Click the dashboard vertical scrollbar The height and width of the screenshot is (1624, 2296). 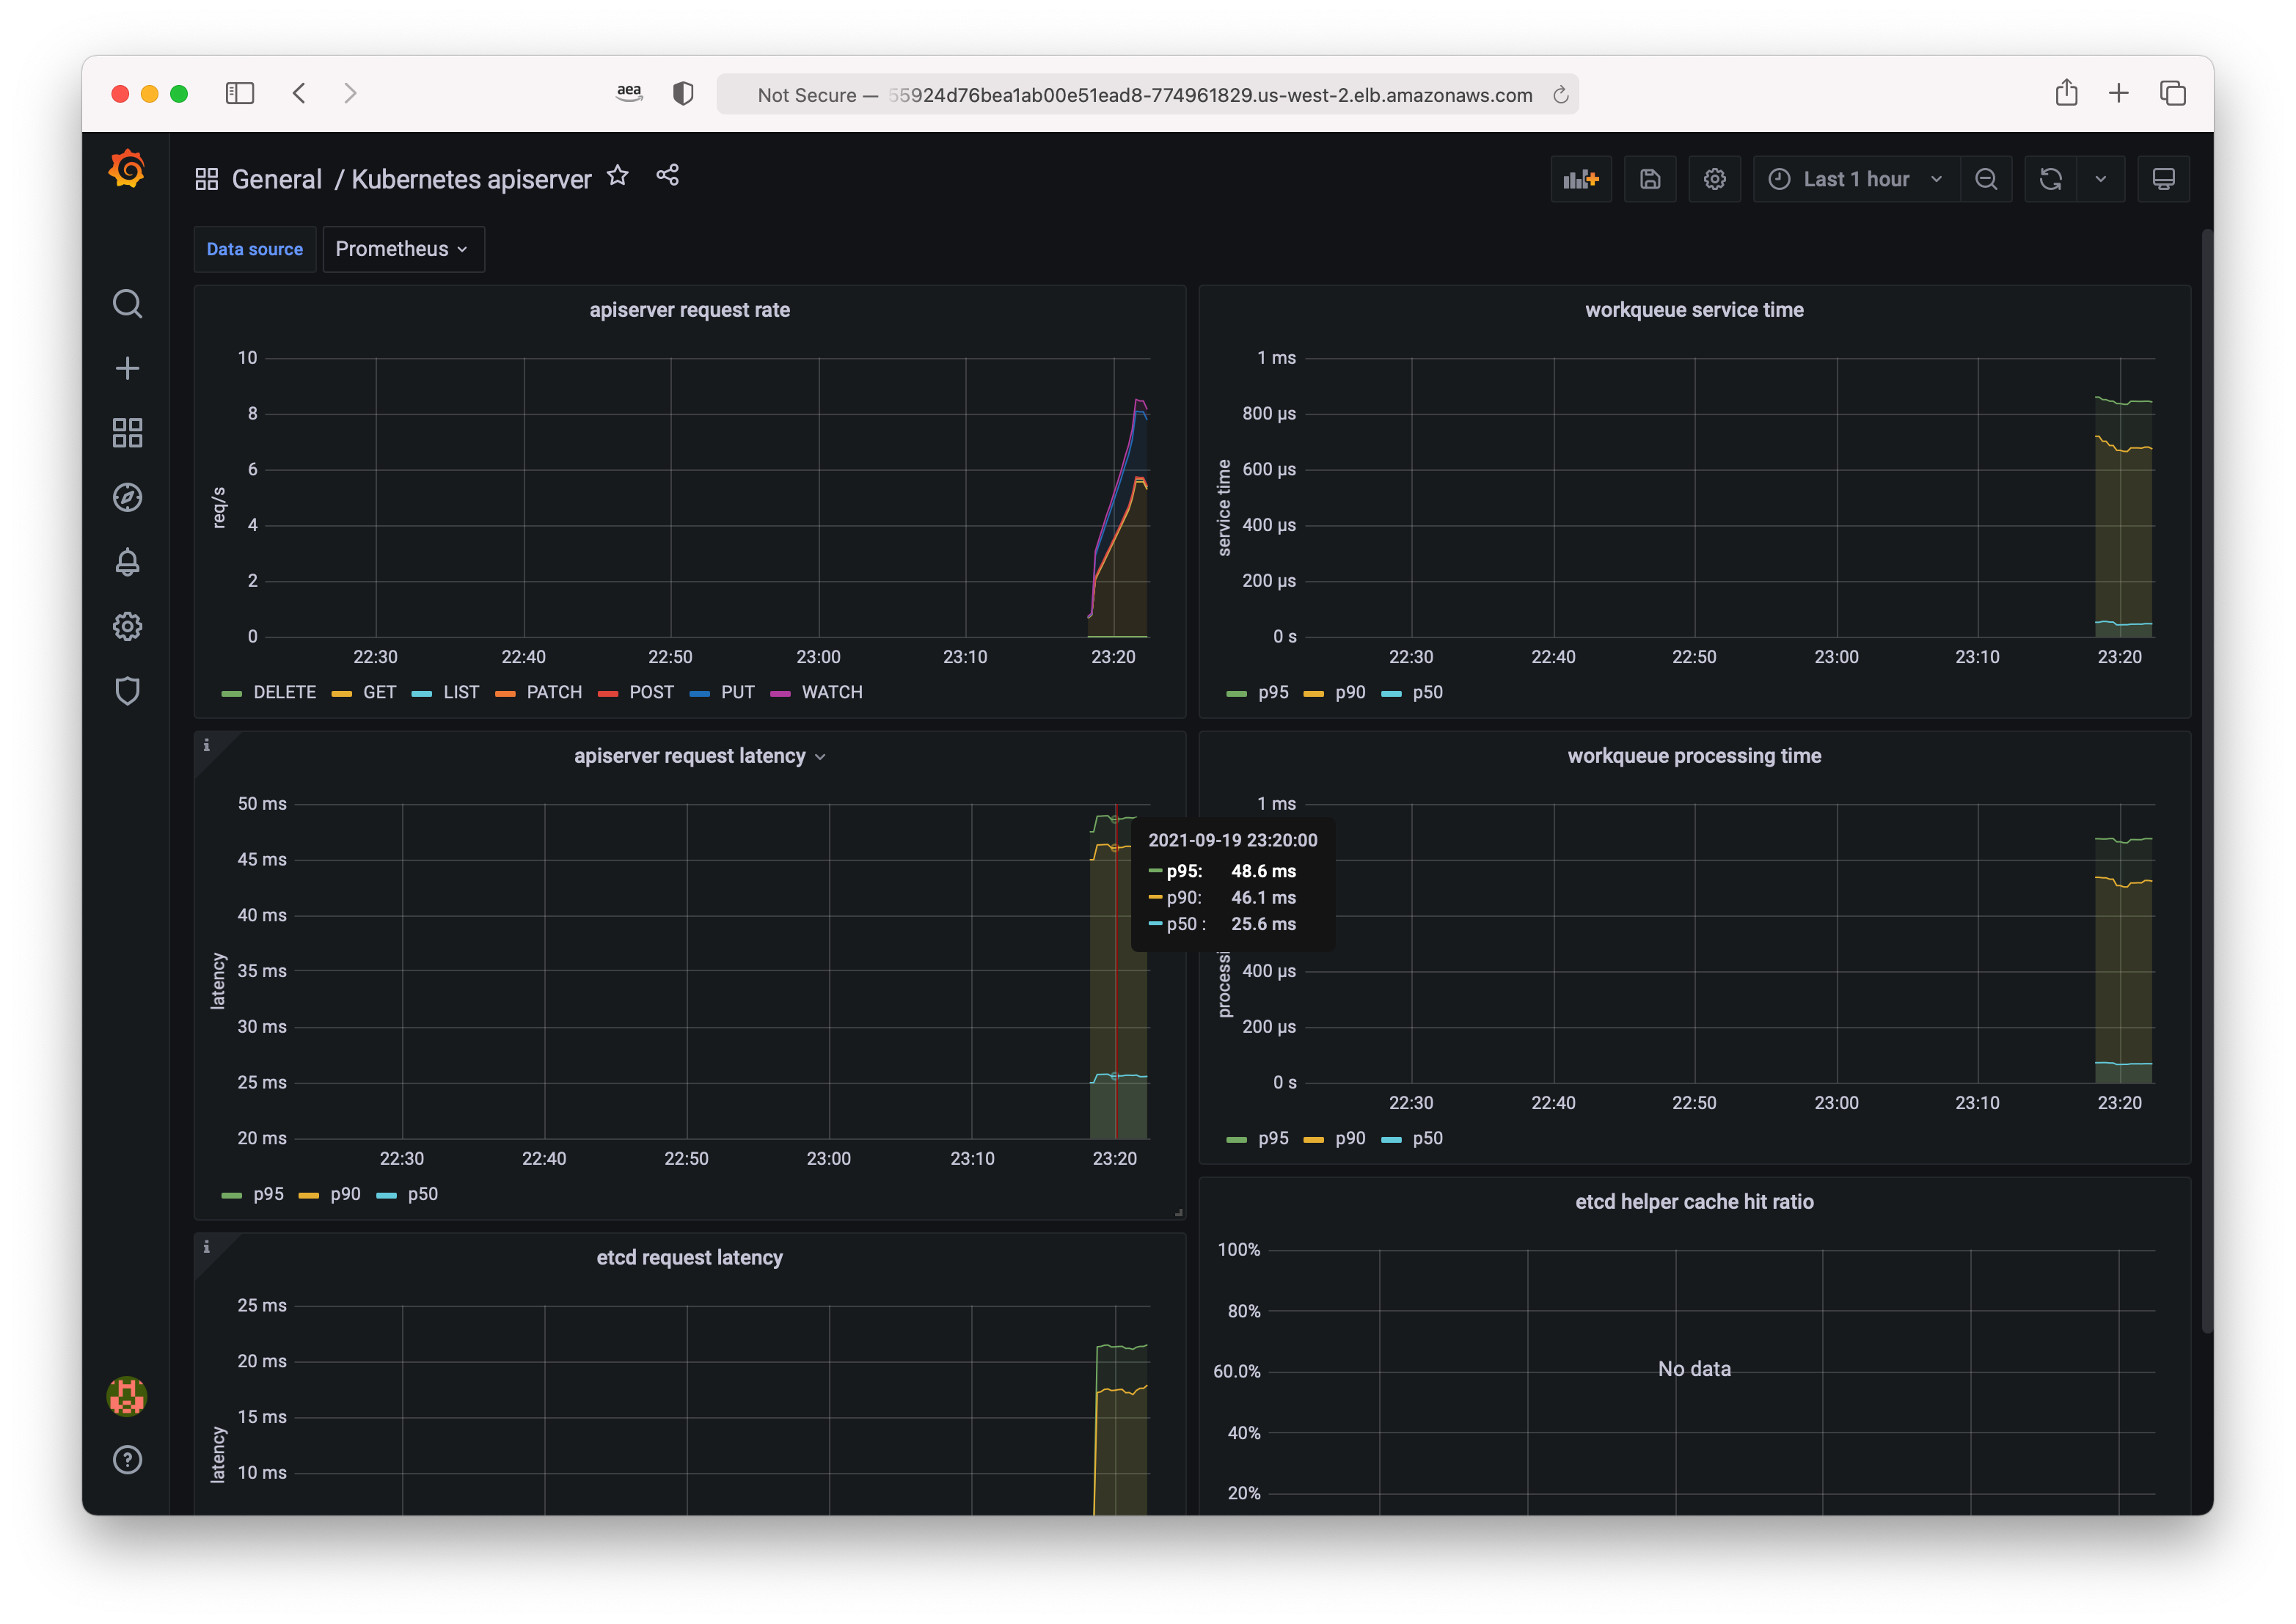click(2207, 780)
